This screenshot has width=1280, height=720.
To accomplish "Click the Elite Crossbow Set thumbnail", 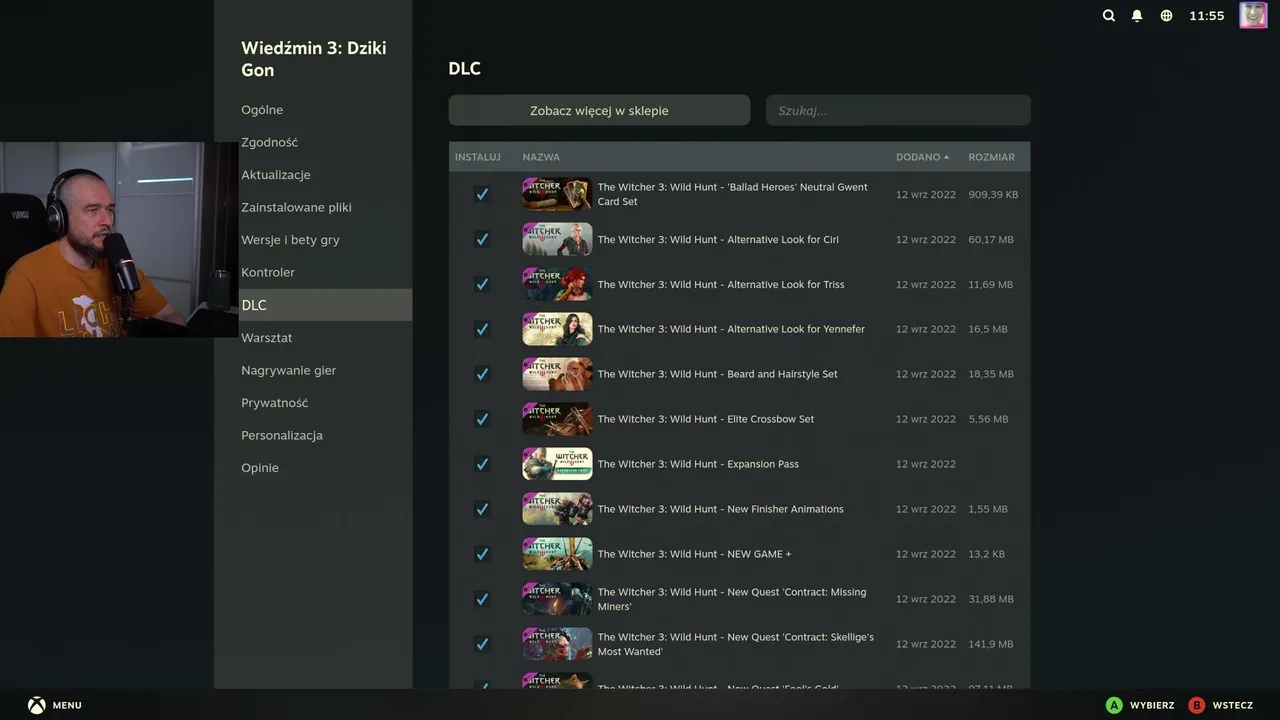I will point(557,419).
